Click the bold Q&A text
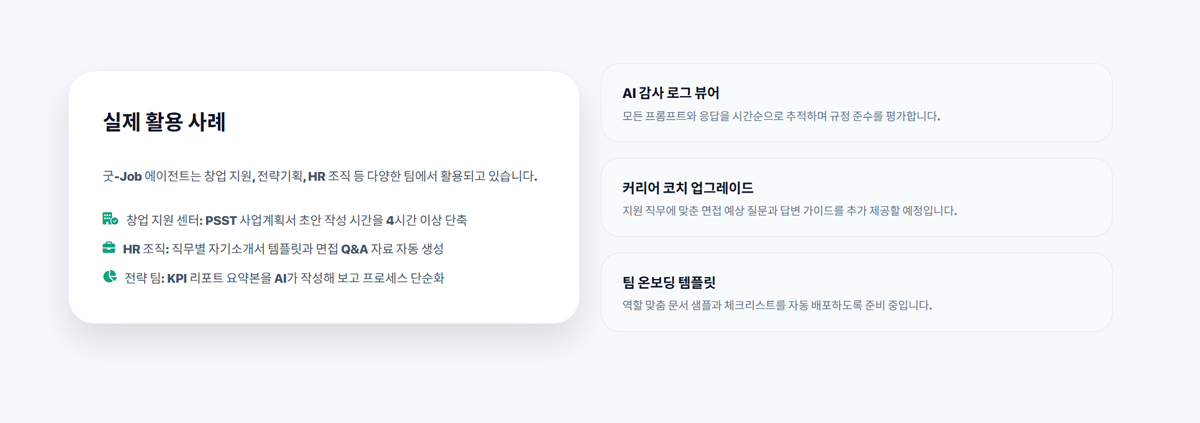This screenshot has width=1200, height=423. (x=355, y=249)
